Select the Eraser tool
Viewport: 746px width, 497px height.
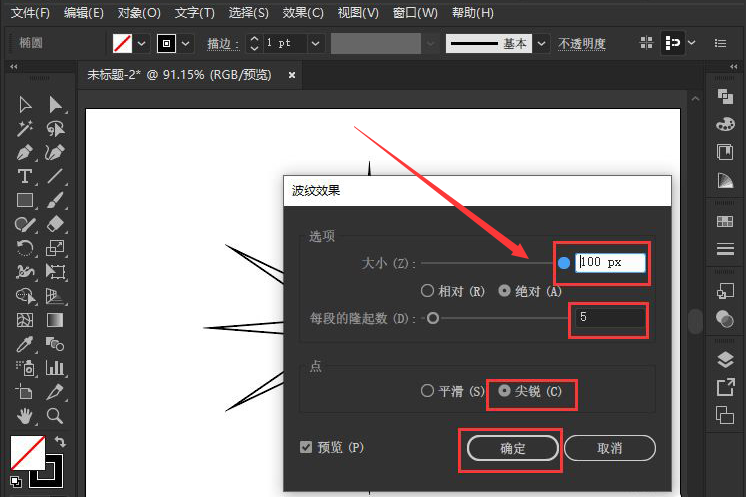point(55,224)
